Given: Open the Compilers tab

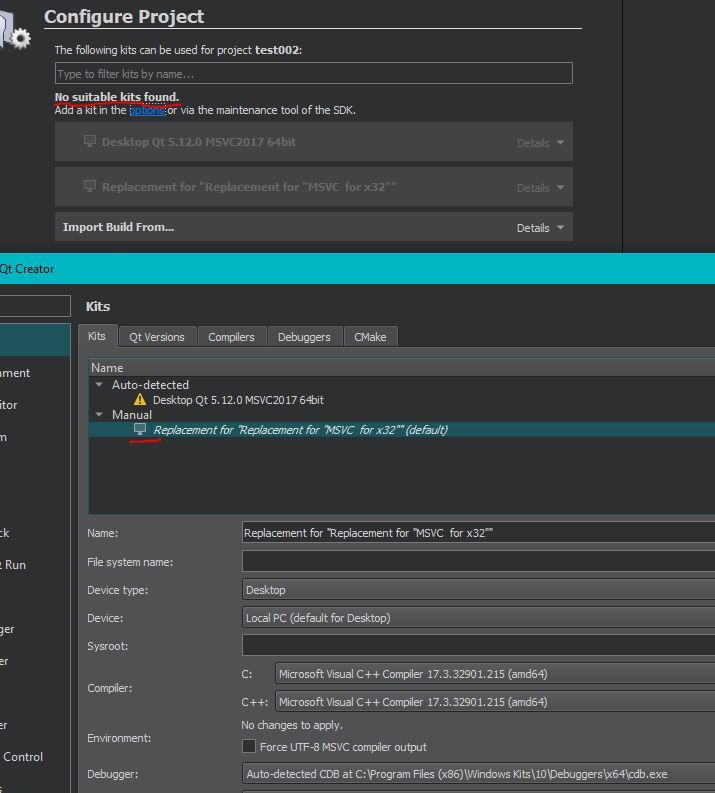Looking at the screenshot, I should click(231, 337).
